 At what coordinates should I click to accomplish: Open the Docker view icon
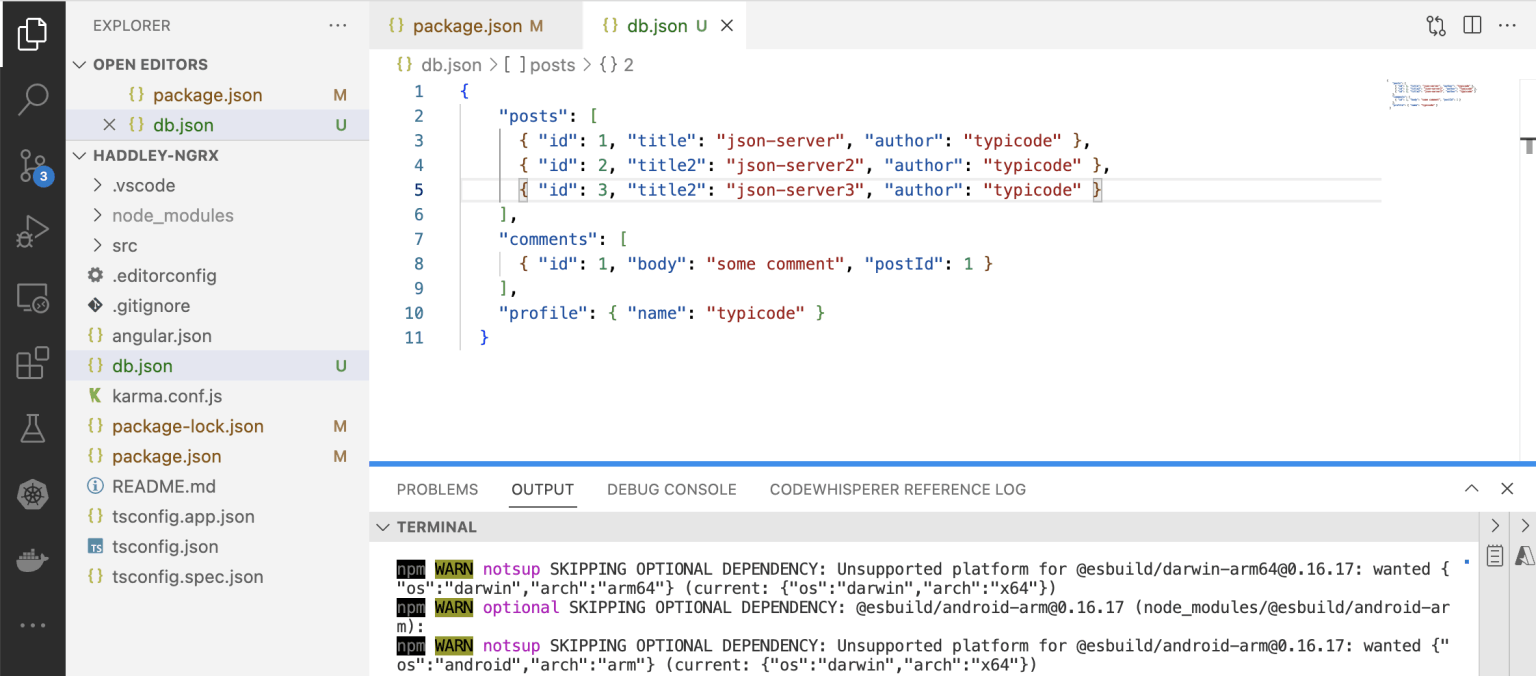[x=33, y=559]
